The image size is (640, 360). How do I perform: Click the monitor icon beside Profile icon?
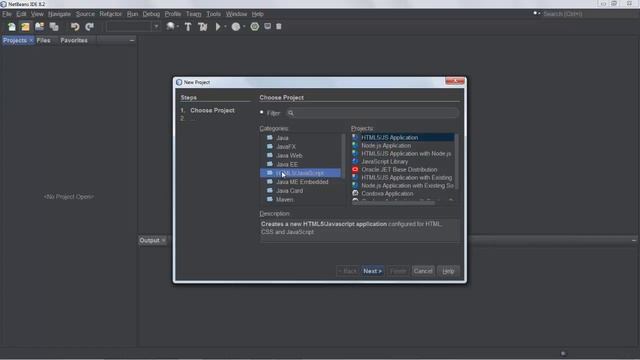point(267,27)
